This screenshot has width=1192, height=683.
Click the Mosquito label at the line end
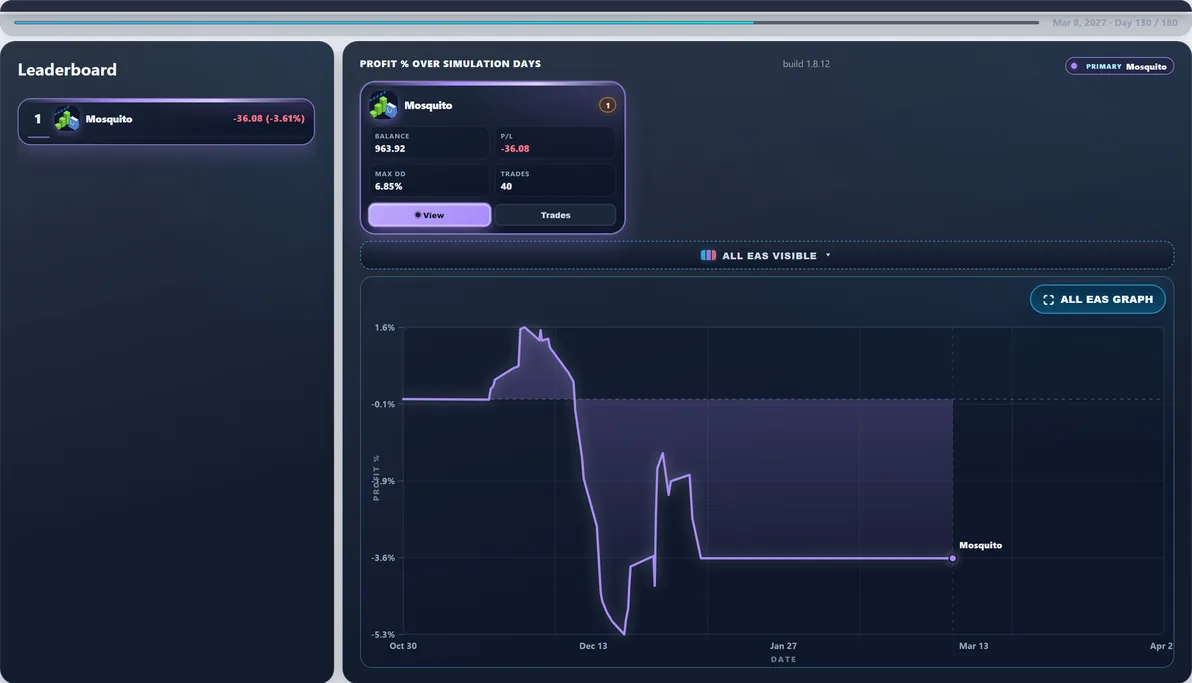980,545
